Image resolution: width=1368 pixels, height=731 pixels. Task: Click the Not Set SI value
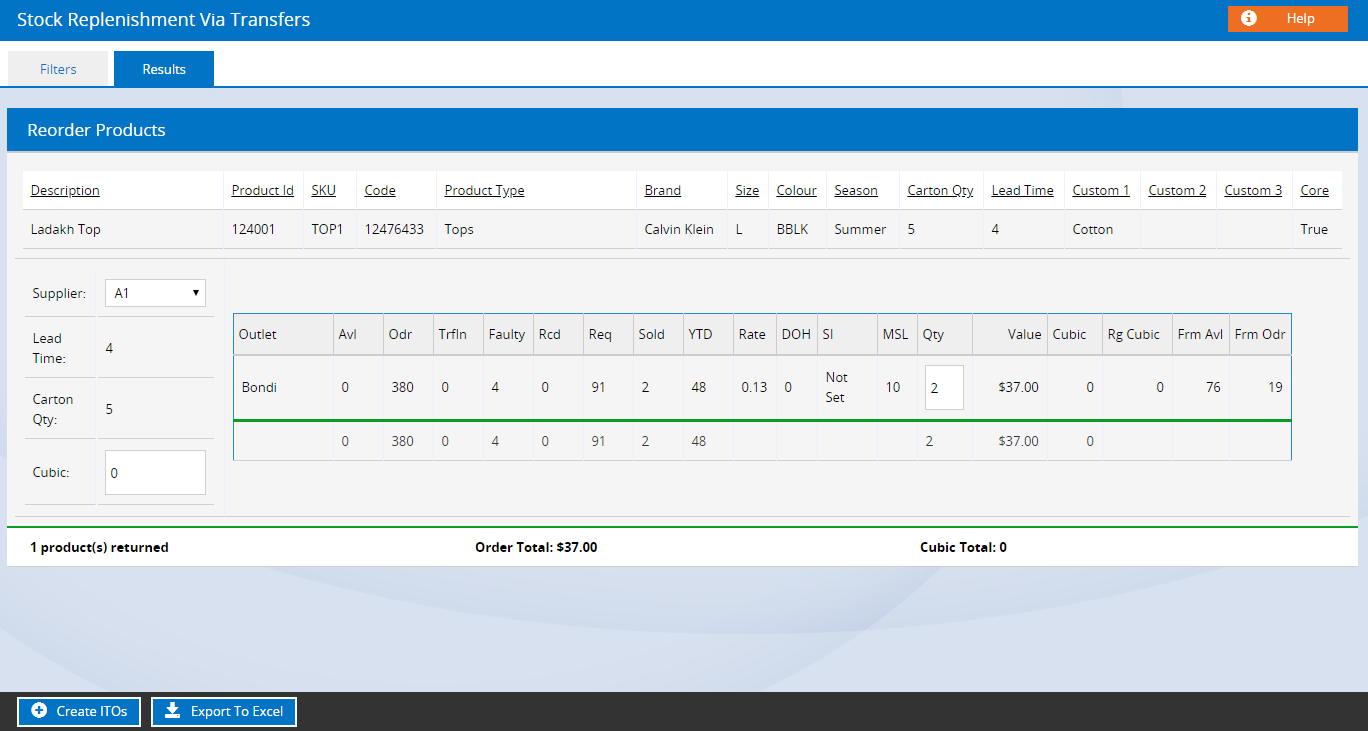pyautogui.click(x=836, y=387)
